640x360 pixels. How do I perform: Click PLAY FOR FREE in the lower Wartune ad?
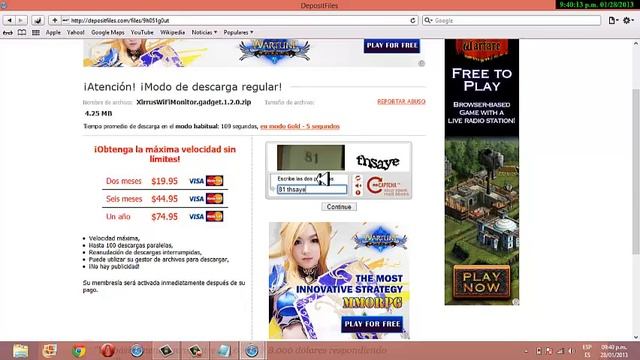372,324
